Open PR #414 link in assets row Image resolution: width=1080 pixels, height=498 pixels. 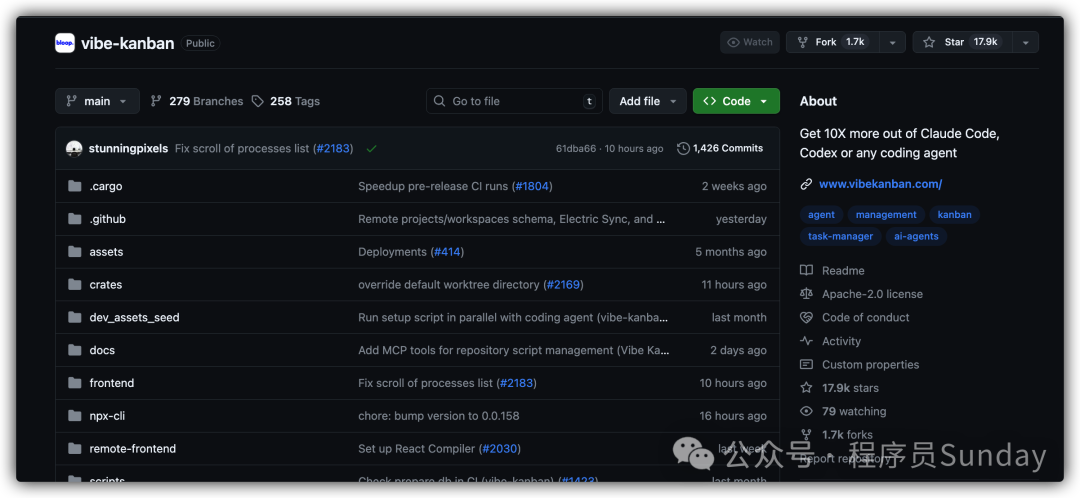pos(447,252)
